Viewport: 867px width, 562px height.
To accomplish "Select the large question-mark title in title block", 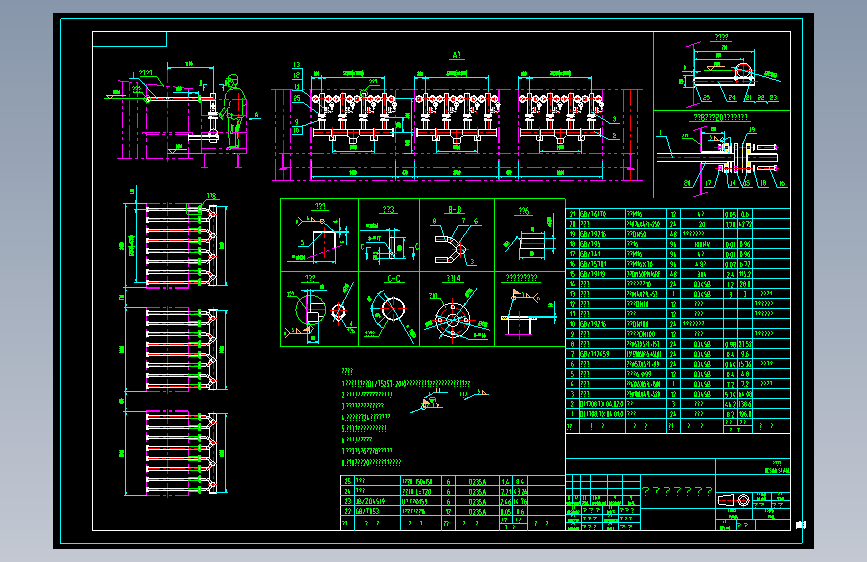I will pos(677,491).
